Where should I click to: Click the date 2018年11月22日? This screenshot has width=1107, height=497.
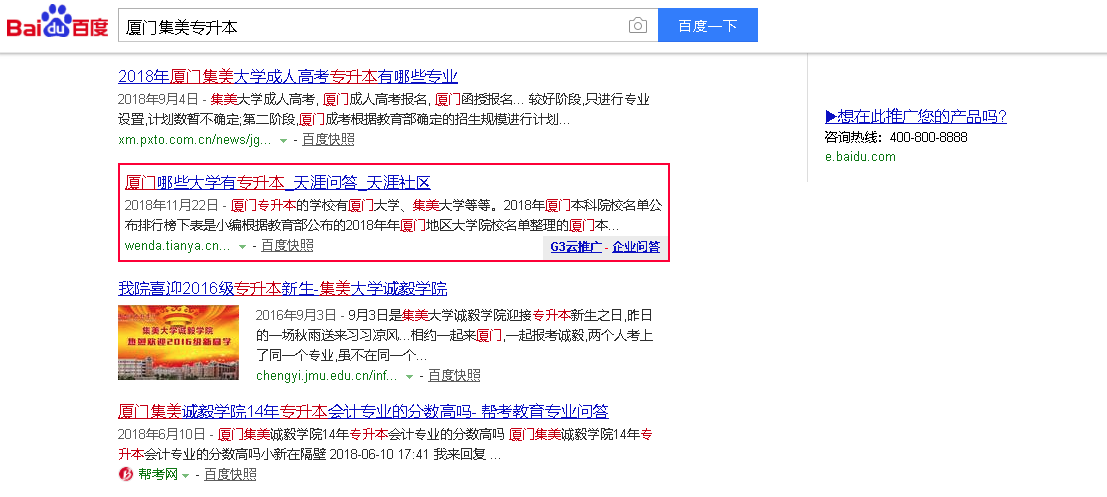point(172,205)
